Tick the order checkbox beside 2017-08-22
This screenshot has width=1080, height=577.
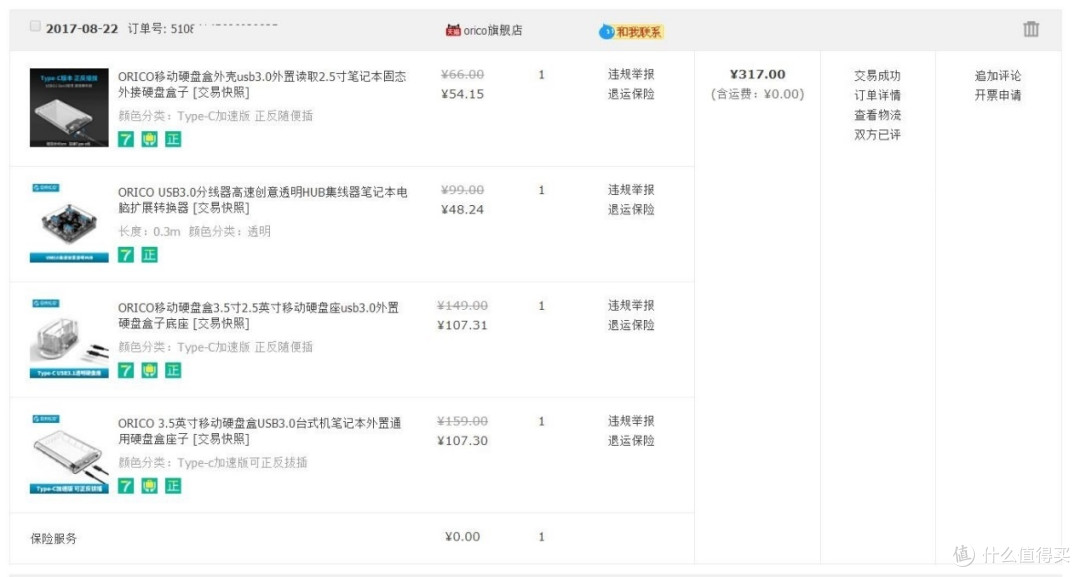[x=35, y=26]
